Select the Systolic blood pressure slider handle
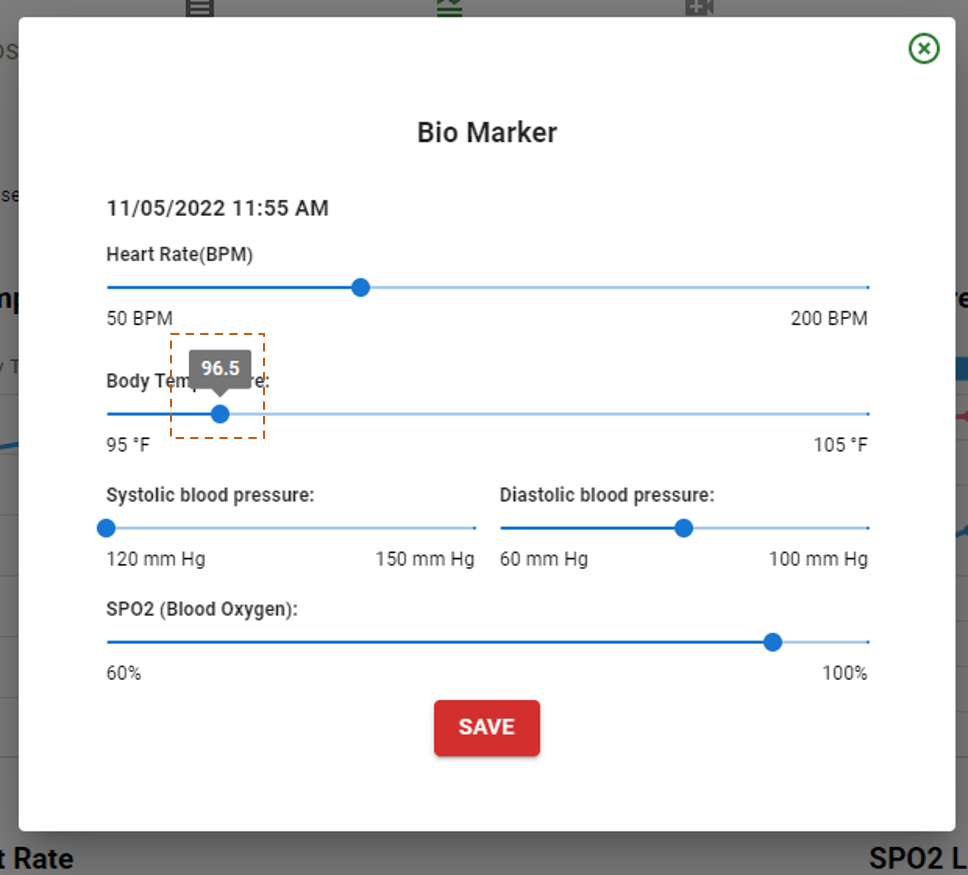968x875 pixels. (x=107, y=528)
